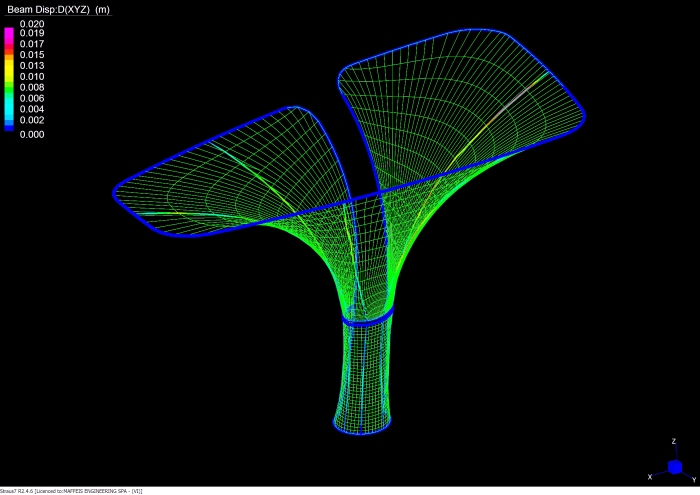700x495 pixels.
Task: Click the Beam Disp:D(XYZ) legend title
Action: pyautogui.click(x=59, y=9)
